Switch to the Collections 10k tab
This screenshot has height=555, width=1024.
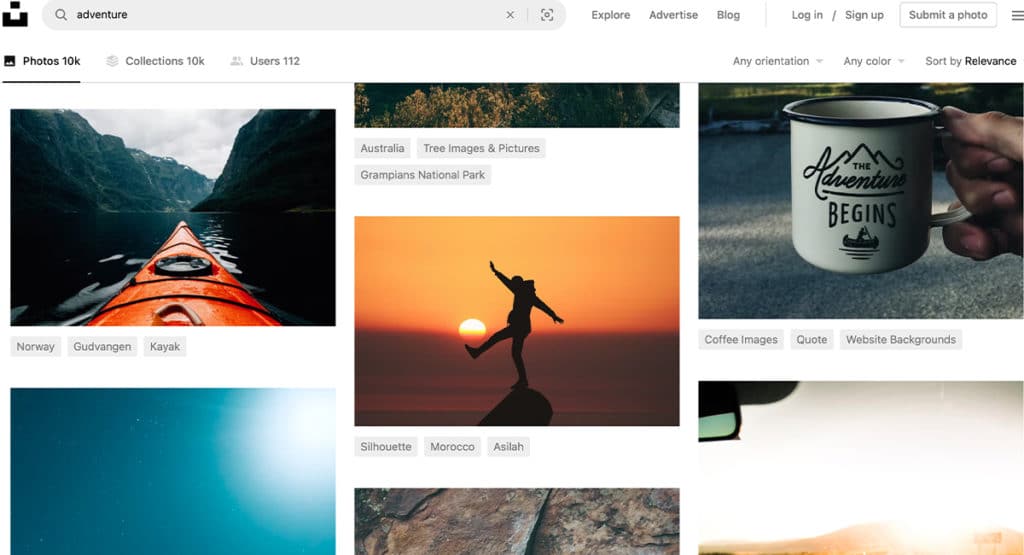click(x=155, y=61)
